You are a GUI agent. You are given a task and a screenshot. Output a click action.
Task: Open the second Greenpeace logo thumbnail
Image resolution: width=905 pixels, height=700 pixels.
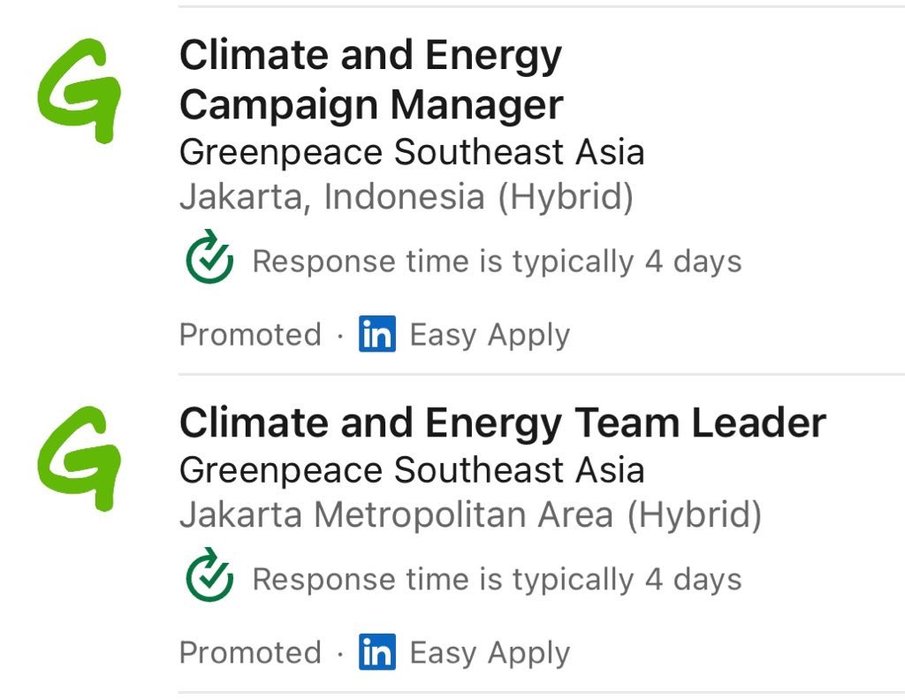tap(80, 458)
